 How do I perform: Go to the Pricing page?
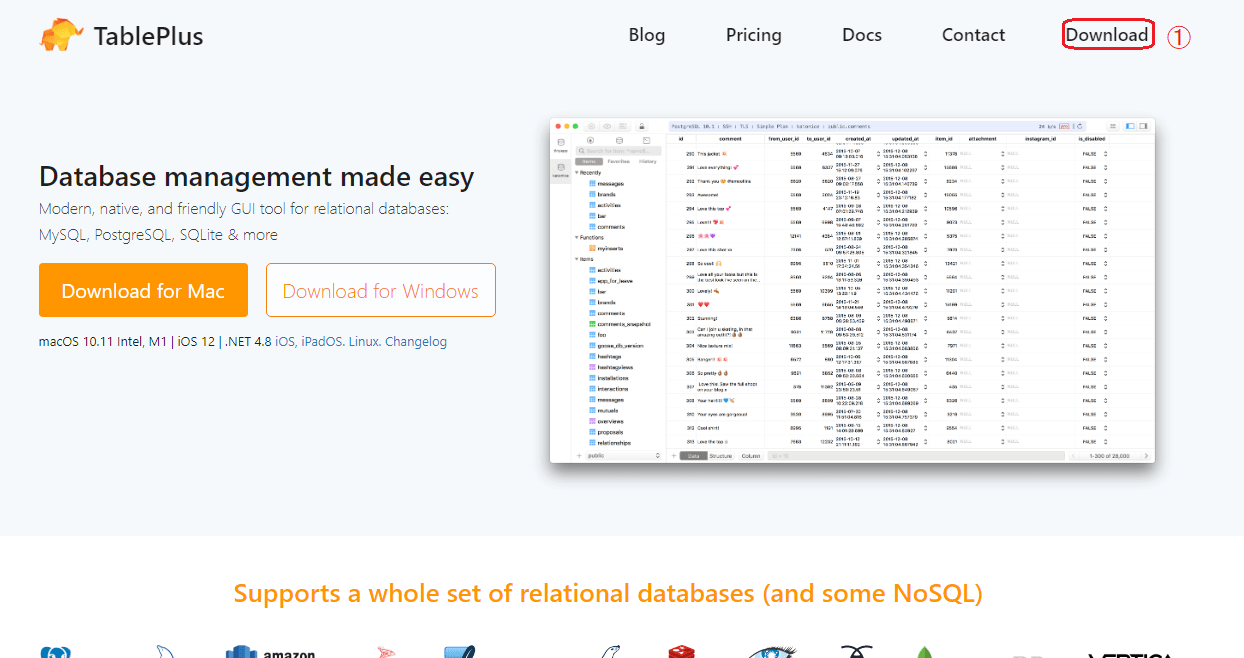coord(754,35)
